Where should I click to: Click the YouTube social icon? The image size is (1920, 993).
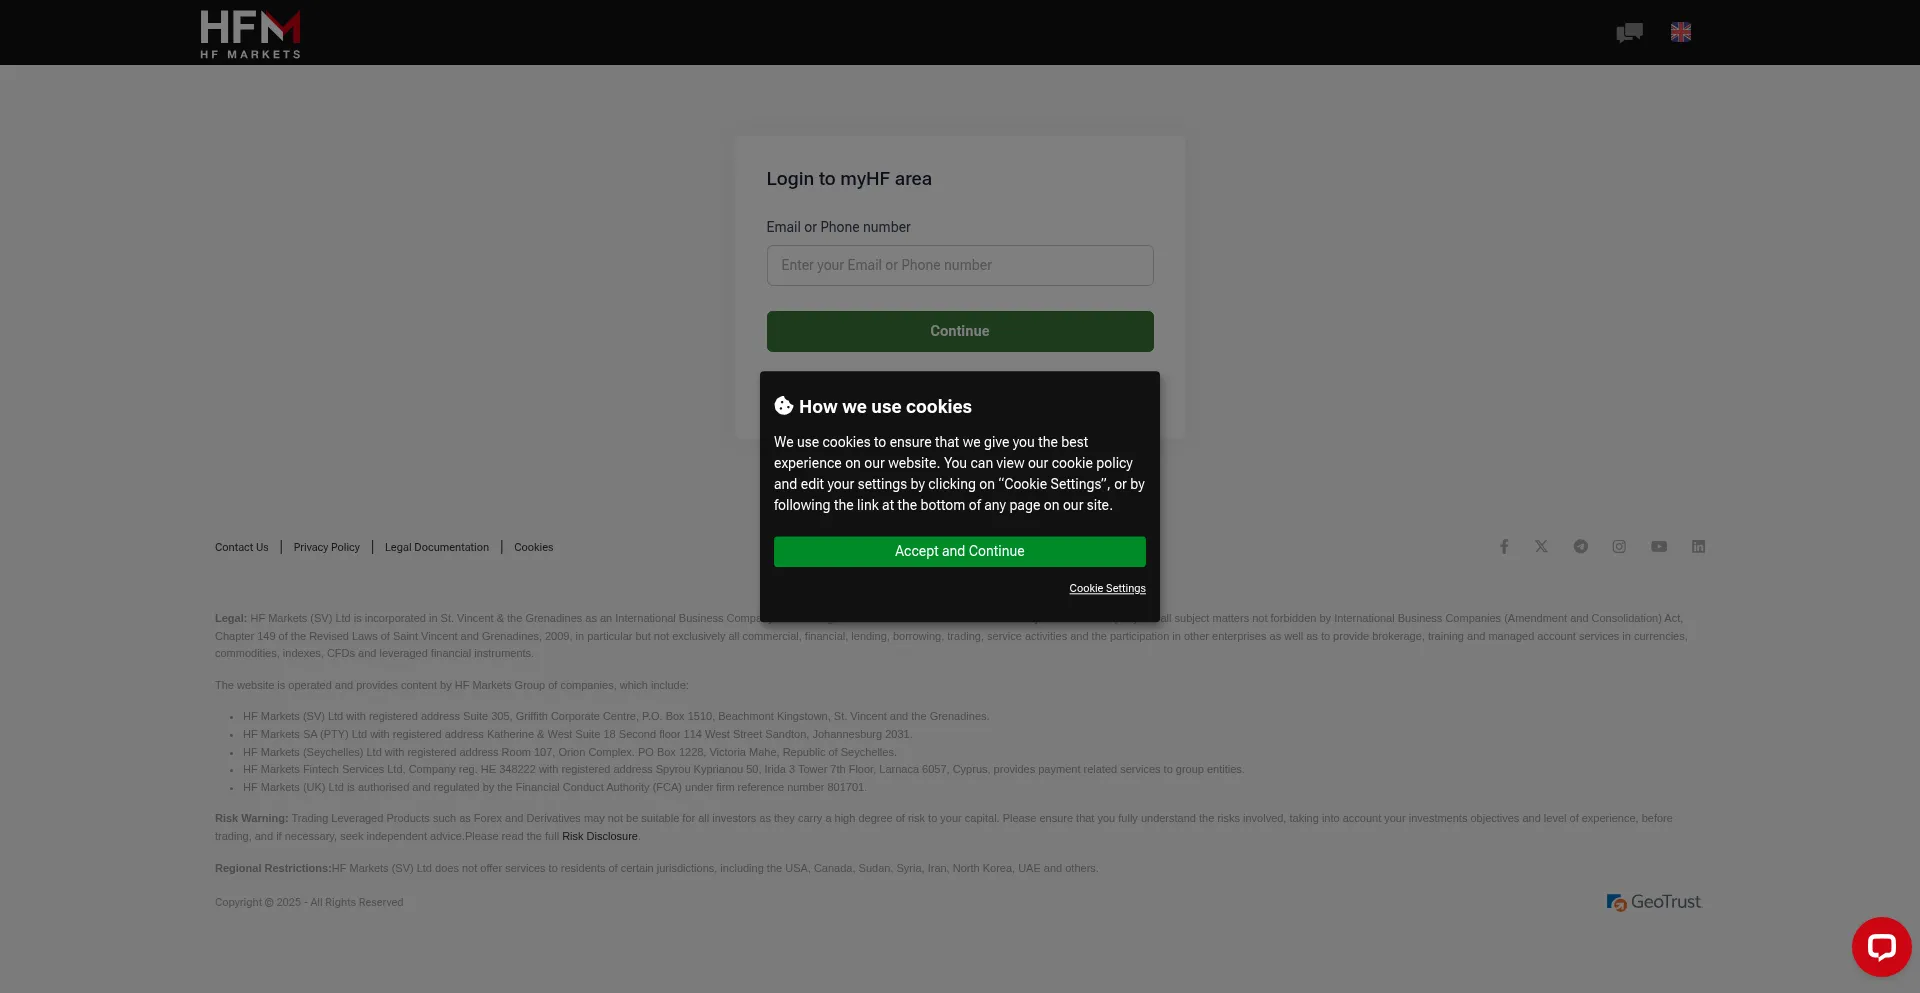click(x=1659, y=546)
